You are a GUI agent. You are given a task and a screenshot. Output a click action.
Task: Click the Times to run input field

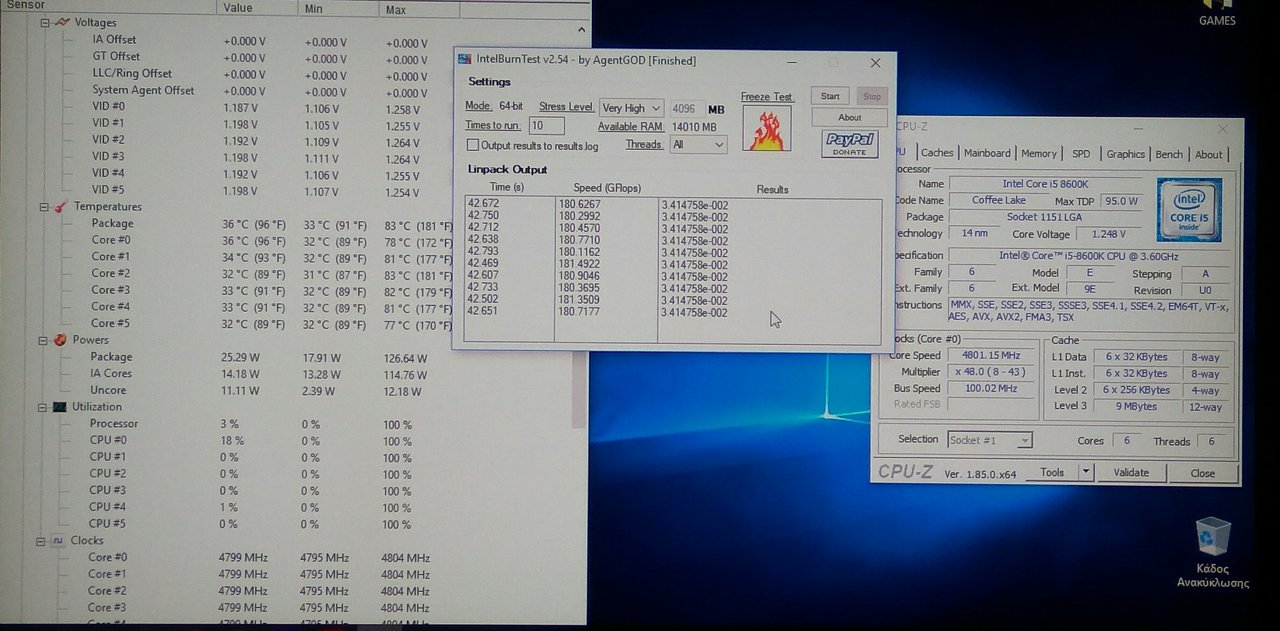coord(547,126)
